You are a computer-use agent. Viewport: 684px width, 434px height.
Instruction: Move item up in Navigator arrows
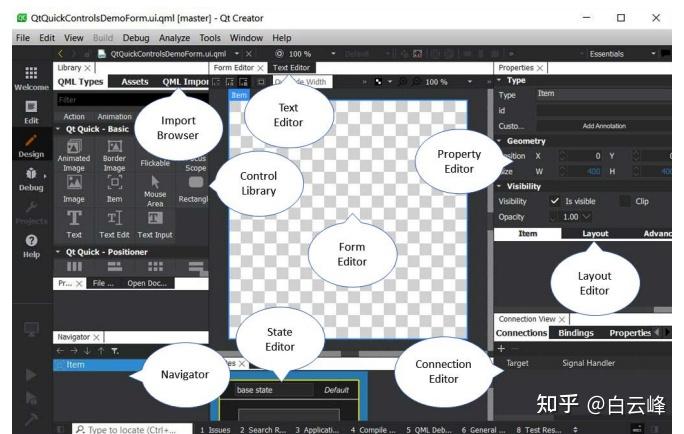[101, 351]
